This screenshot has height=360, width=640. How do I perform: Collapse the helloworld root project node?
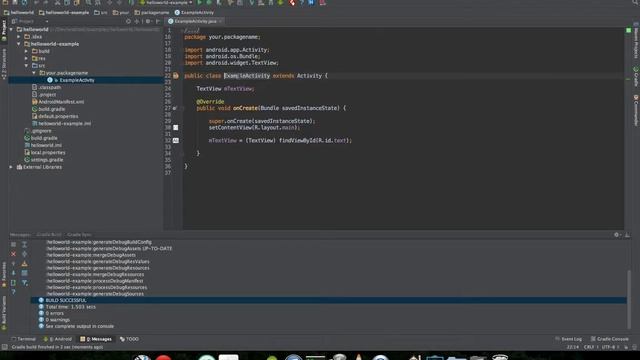pos(11,29)
